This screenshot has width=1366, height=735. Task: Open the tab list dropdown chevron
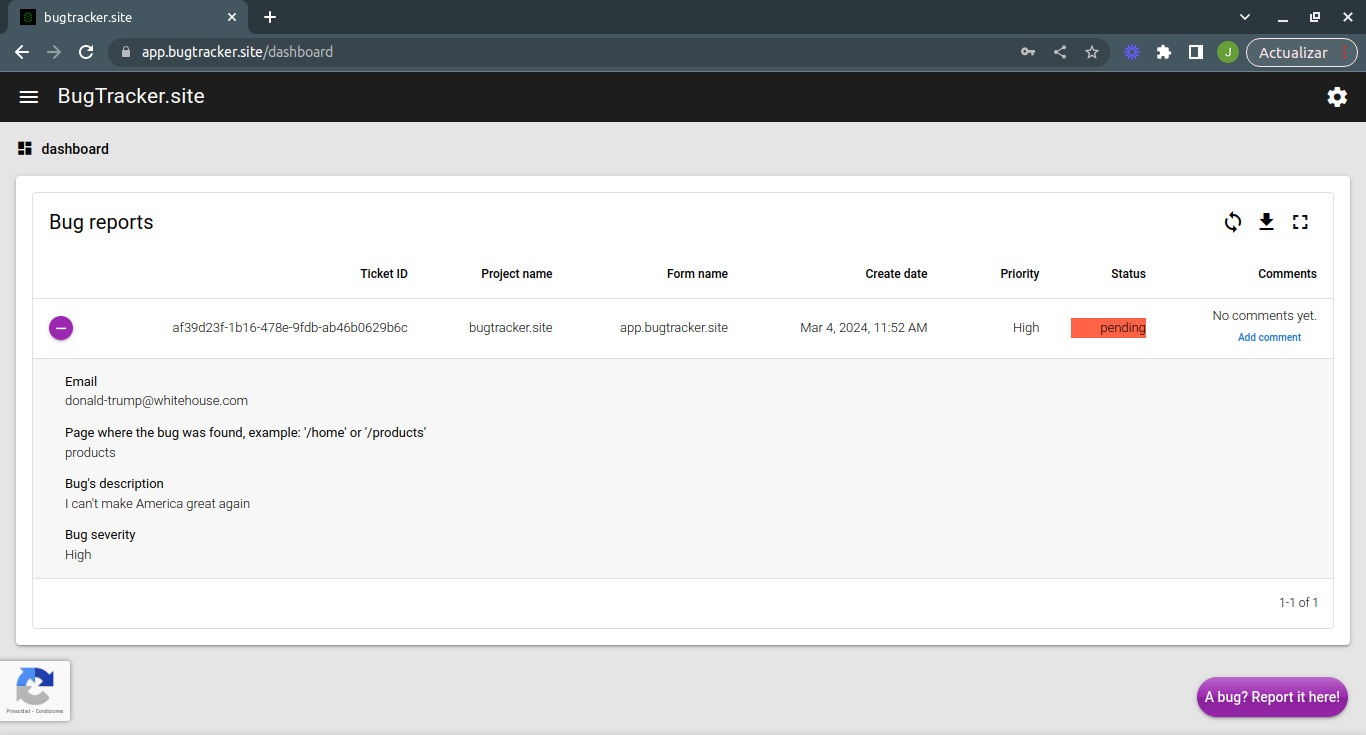[1244, 17]
